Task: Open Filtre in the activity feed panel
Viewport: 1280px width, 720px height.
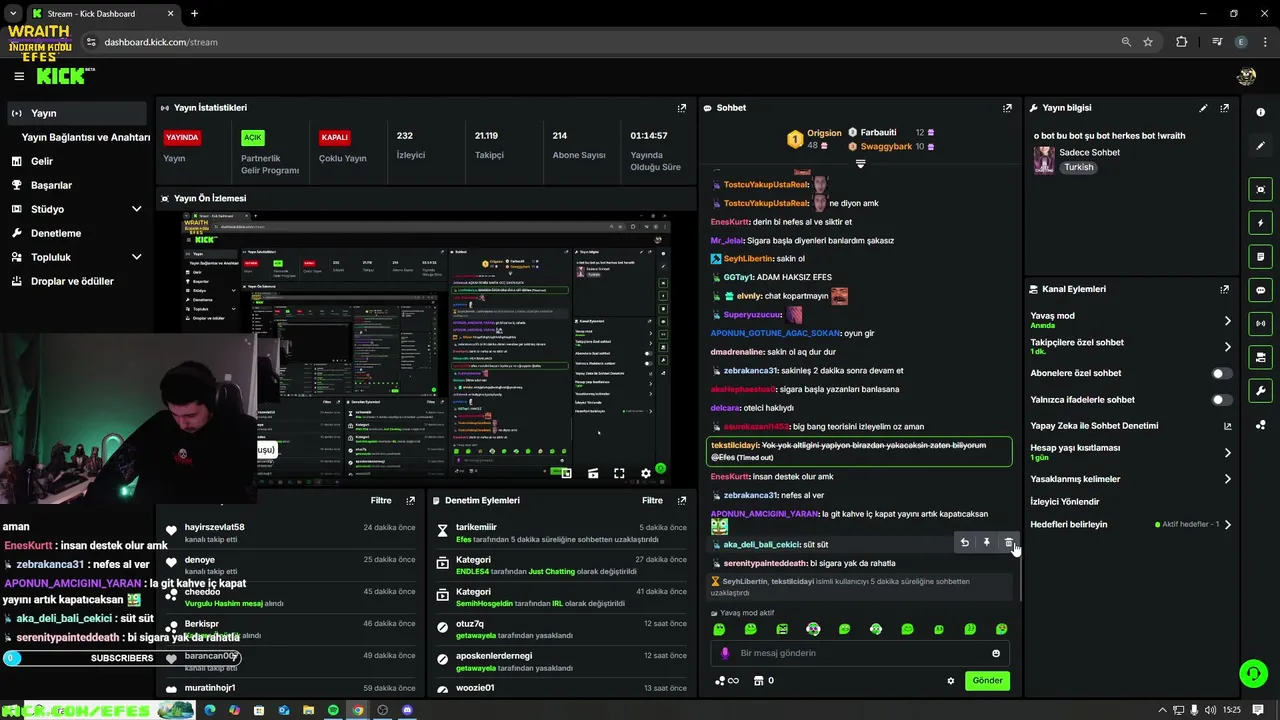Action: [x=381, y=500]
